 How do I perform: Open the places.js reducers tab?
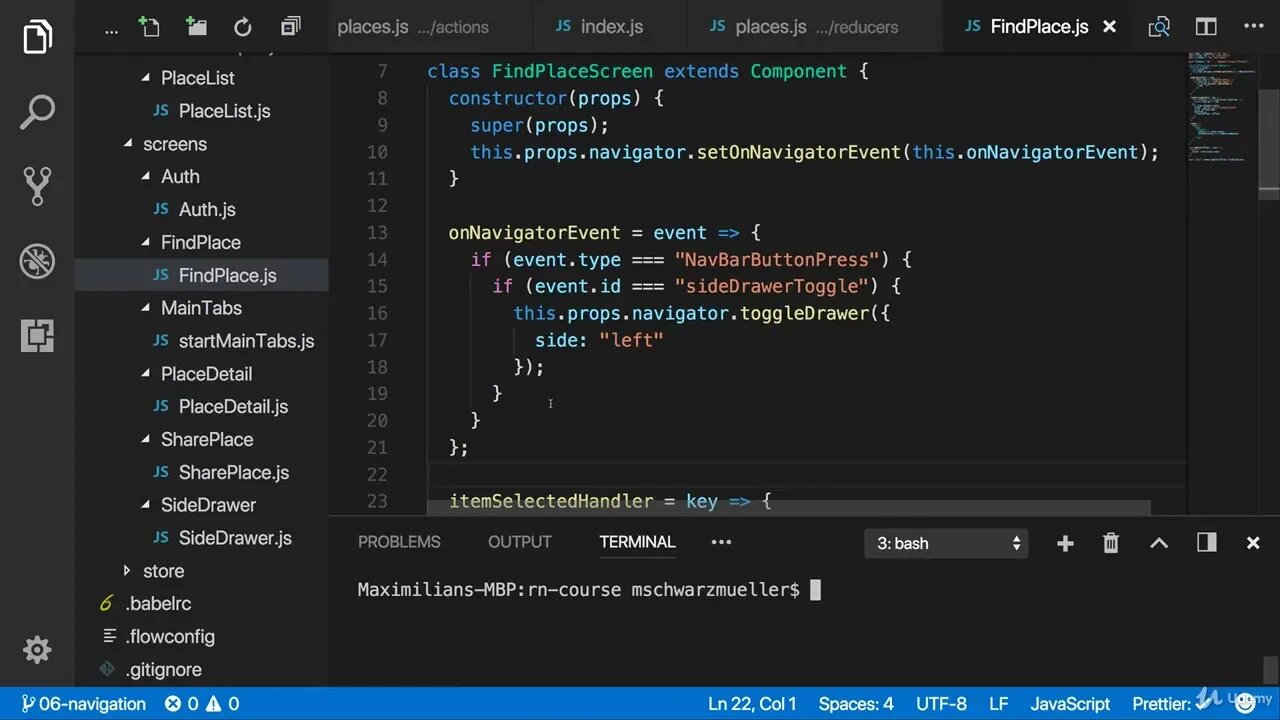816,27
